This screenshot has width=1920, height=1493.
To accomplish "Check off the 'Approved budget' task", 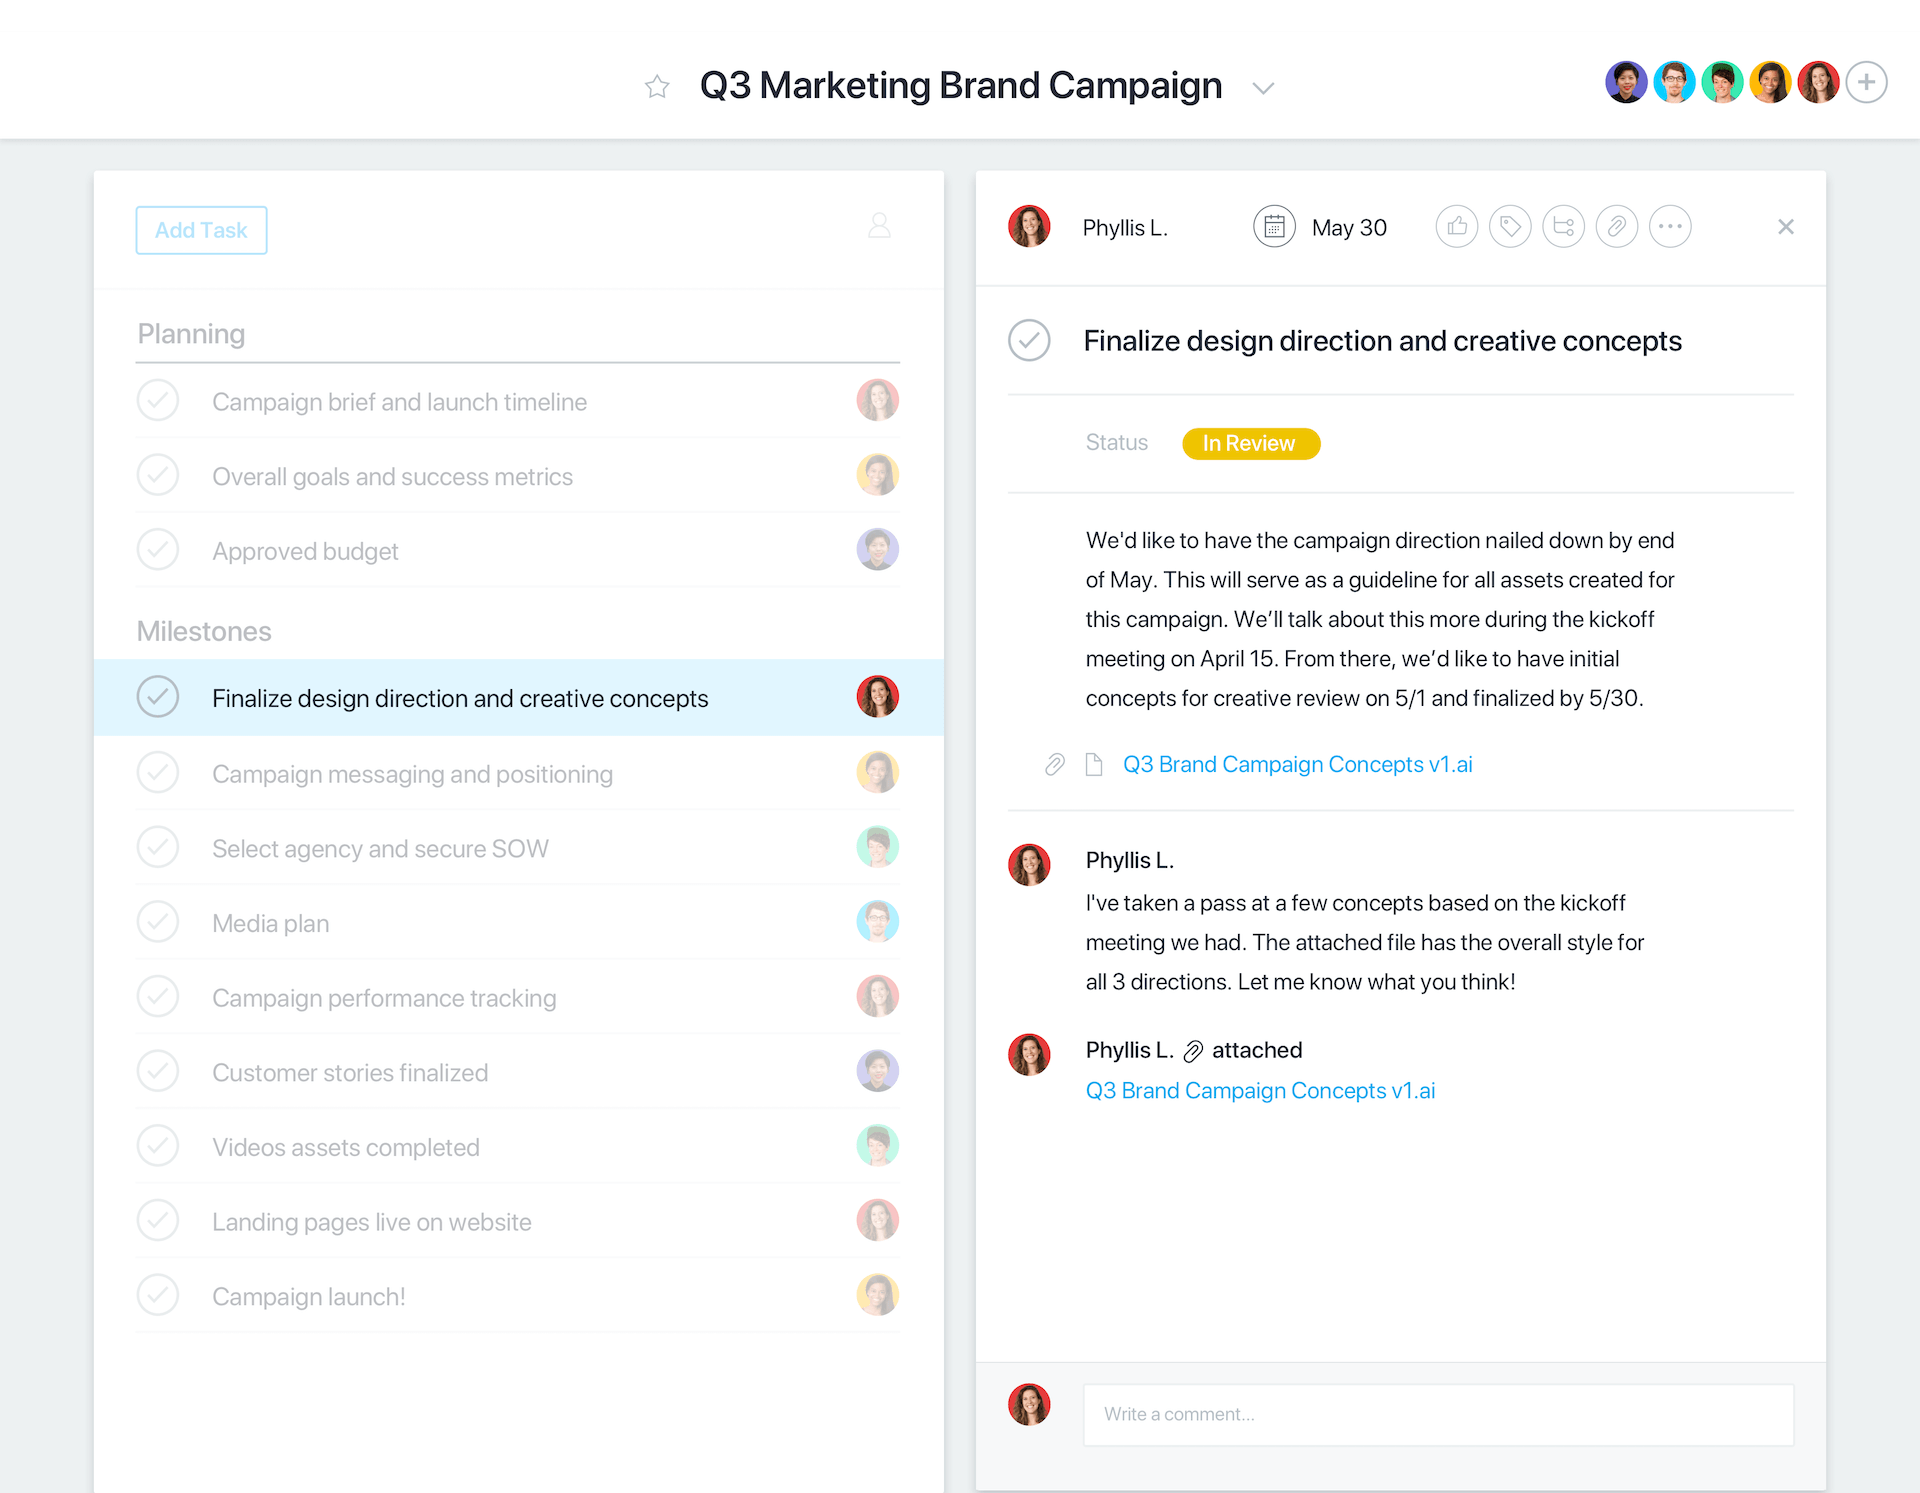I will 158,549.
